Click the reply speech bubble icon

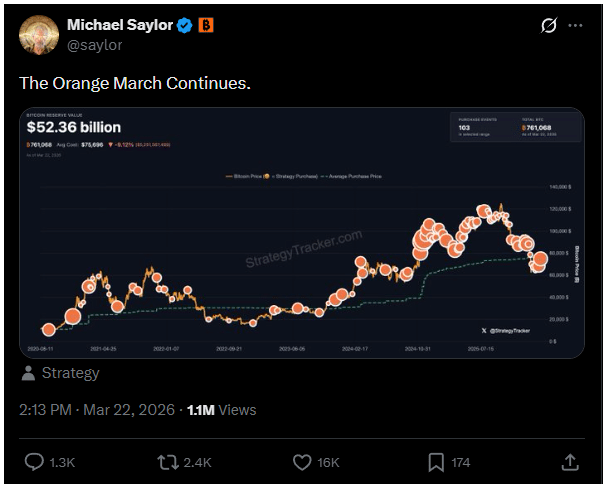34,462
